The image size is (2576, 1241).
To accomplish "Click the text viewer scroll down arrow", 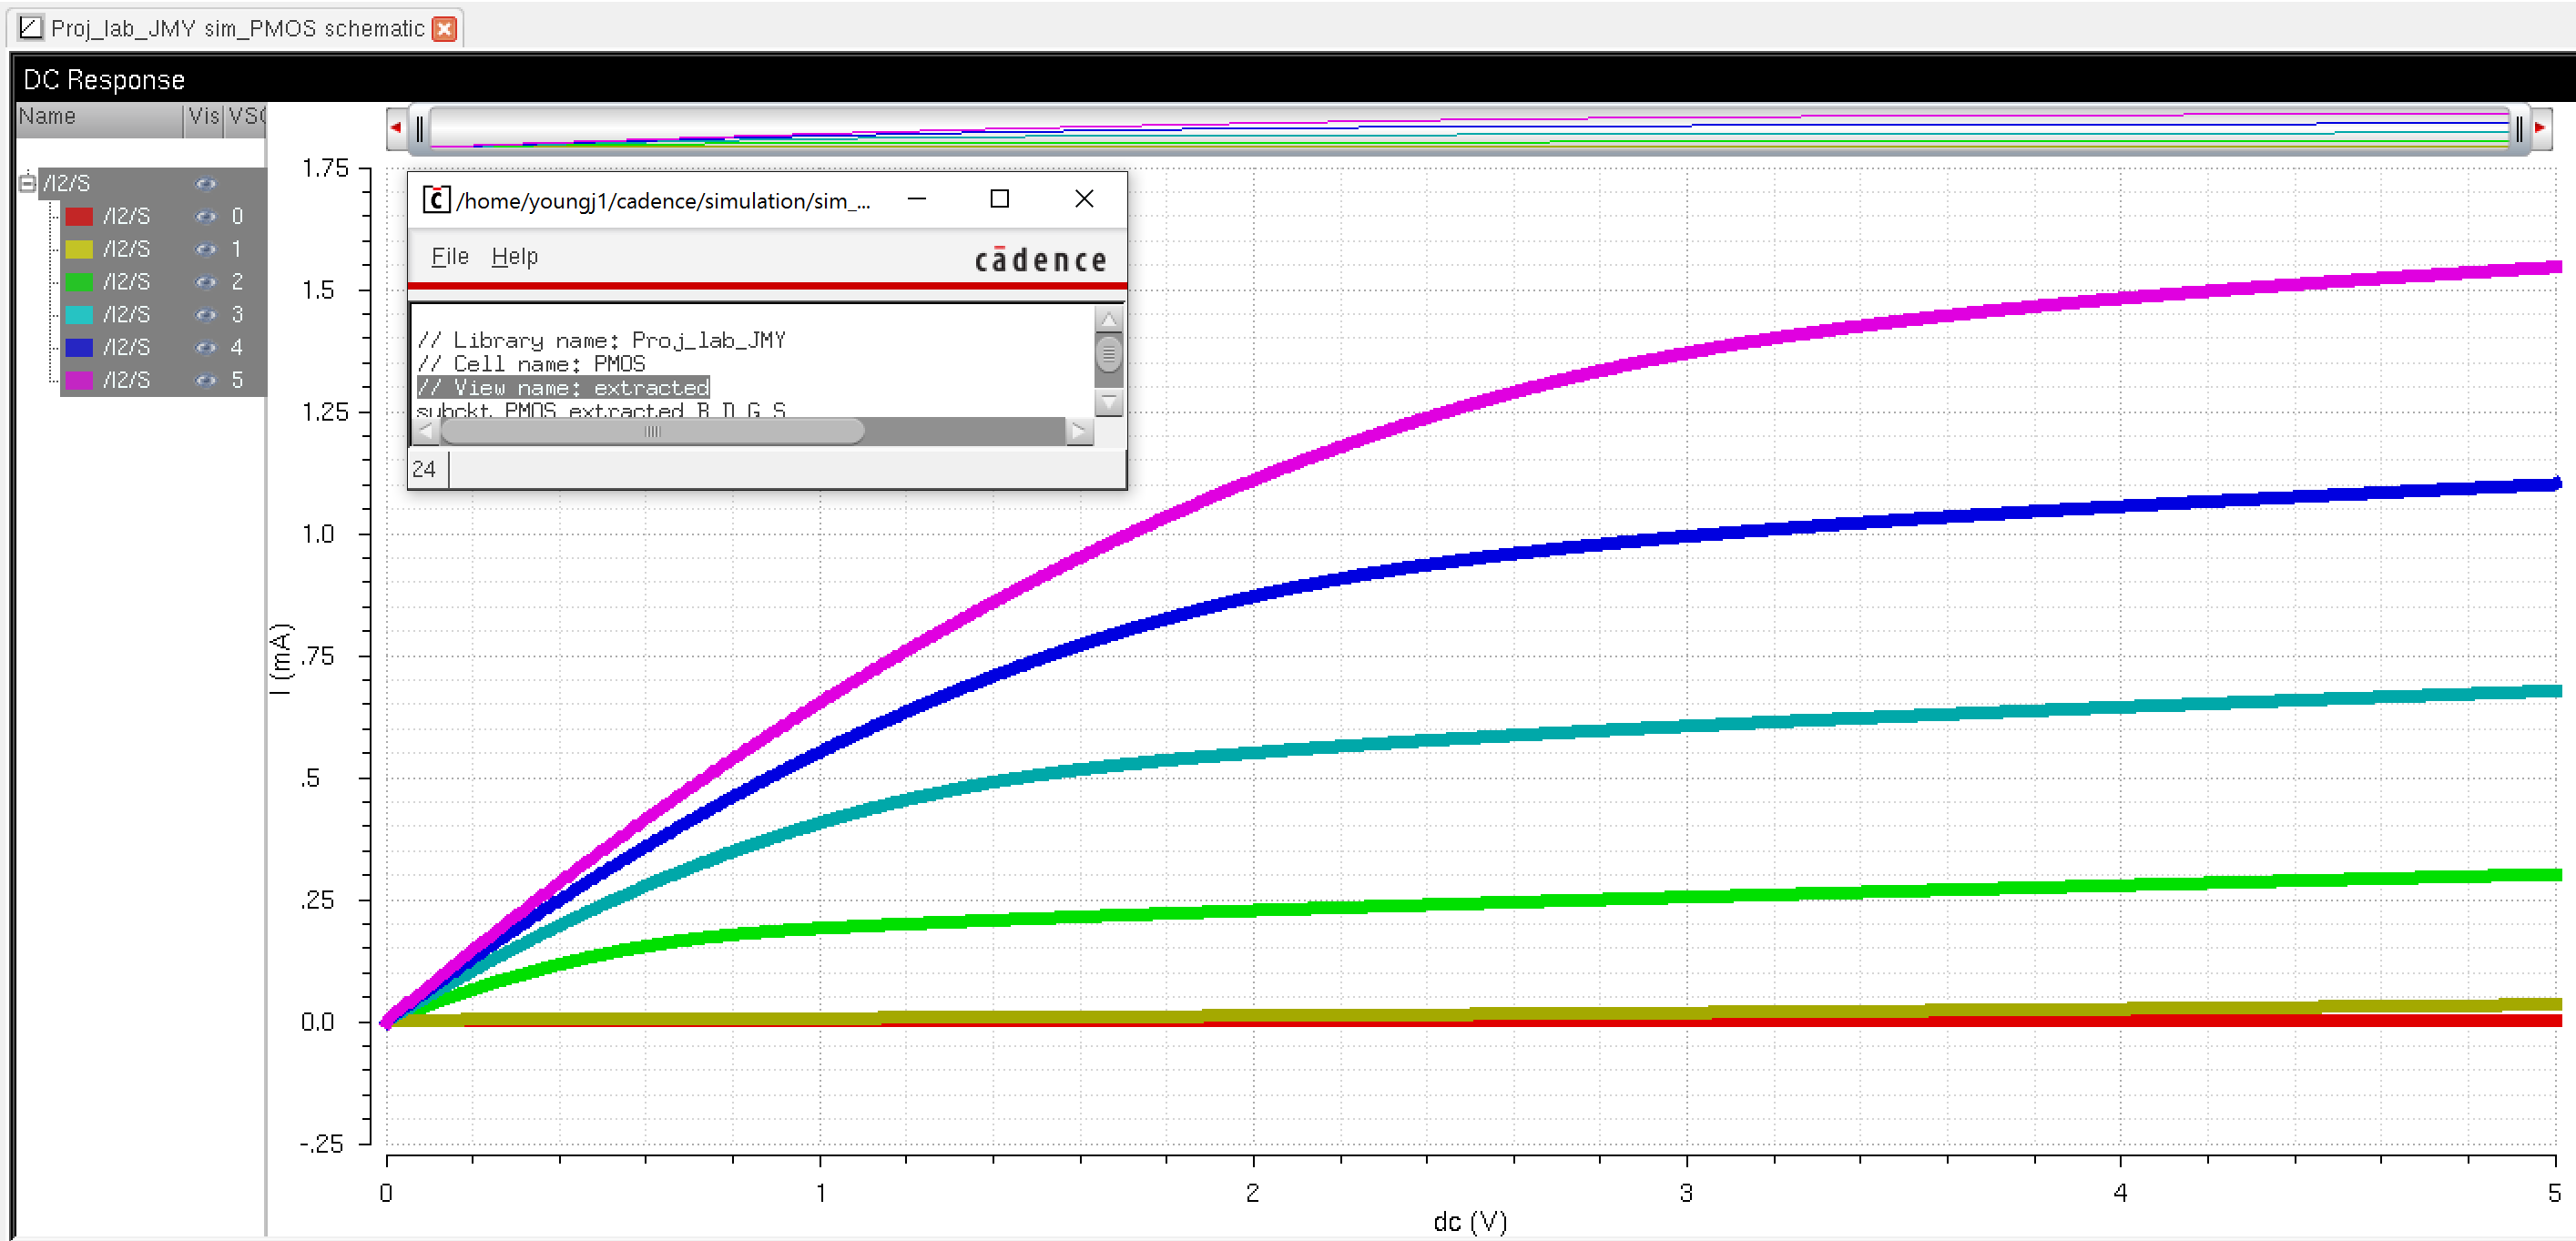I will pos(1108,402).
